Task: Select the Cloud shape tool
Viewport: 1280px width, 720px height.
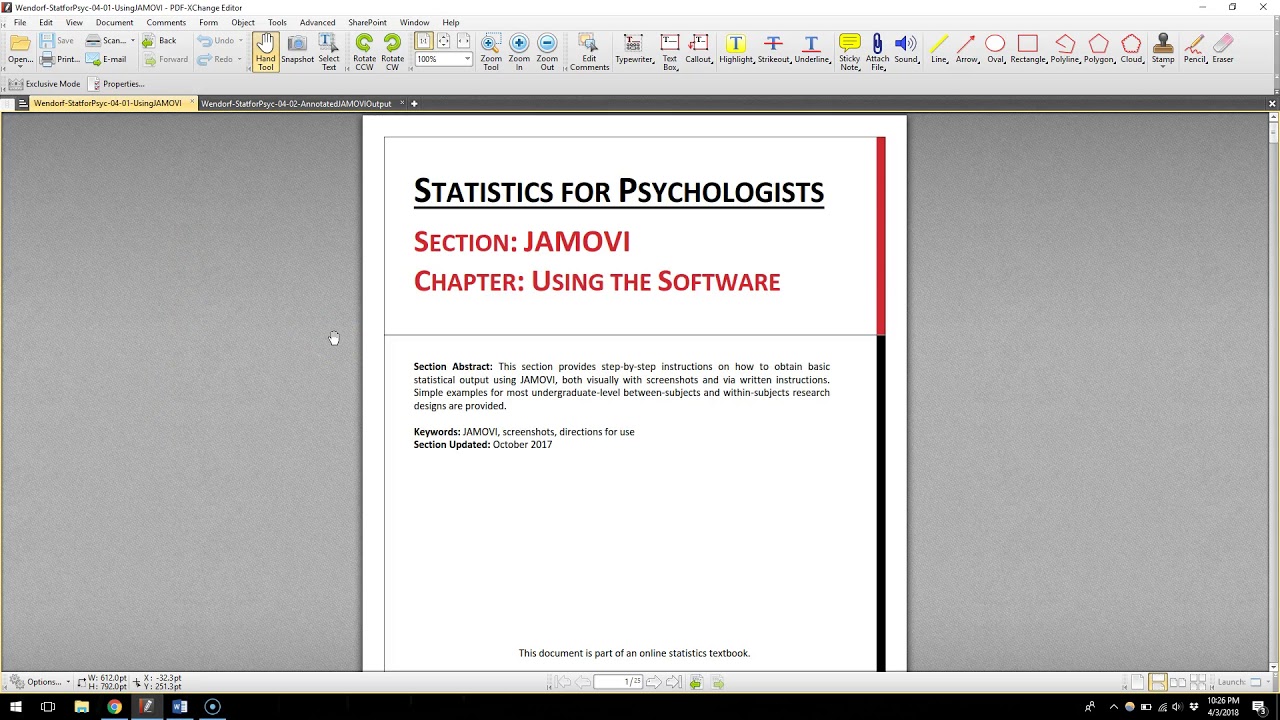Action: click(x=1132, y=50)
